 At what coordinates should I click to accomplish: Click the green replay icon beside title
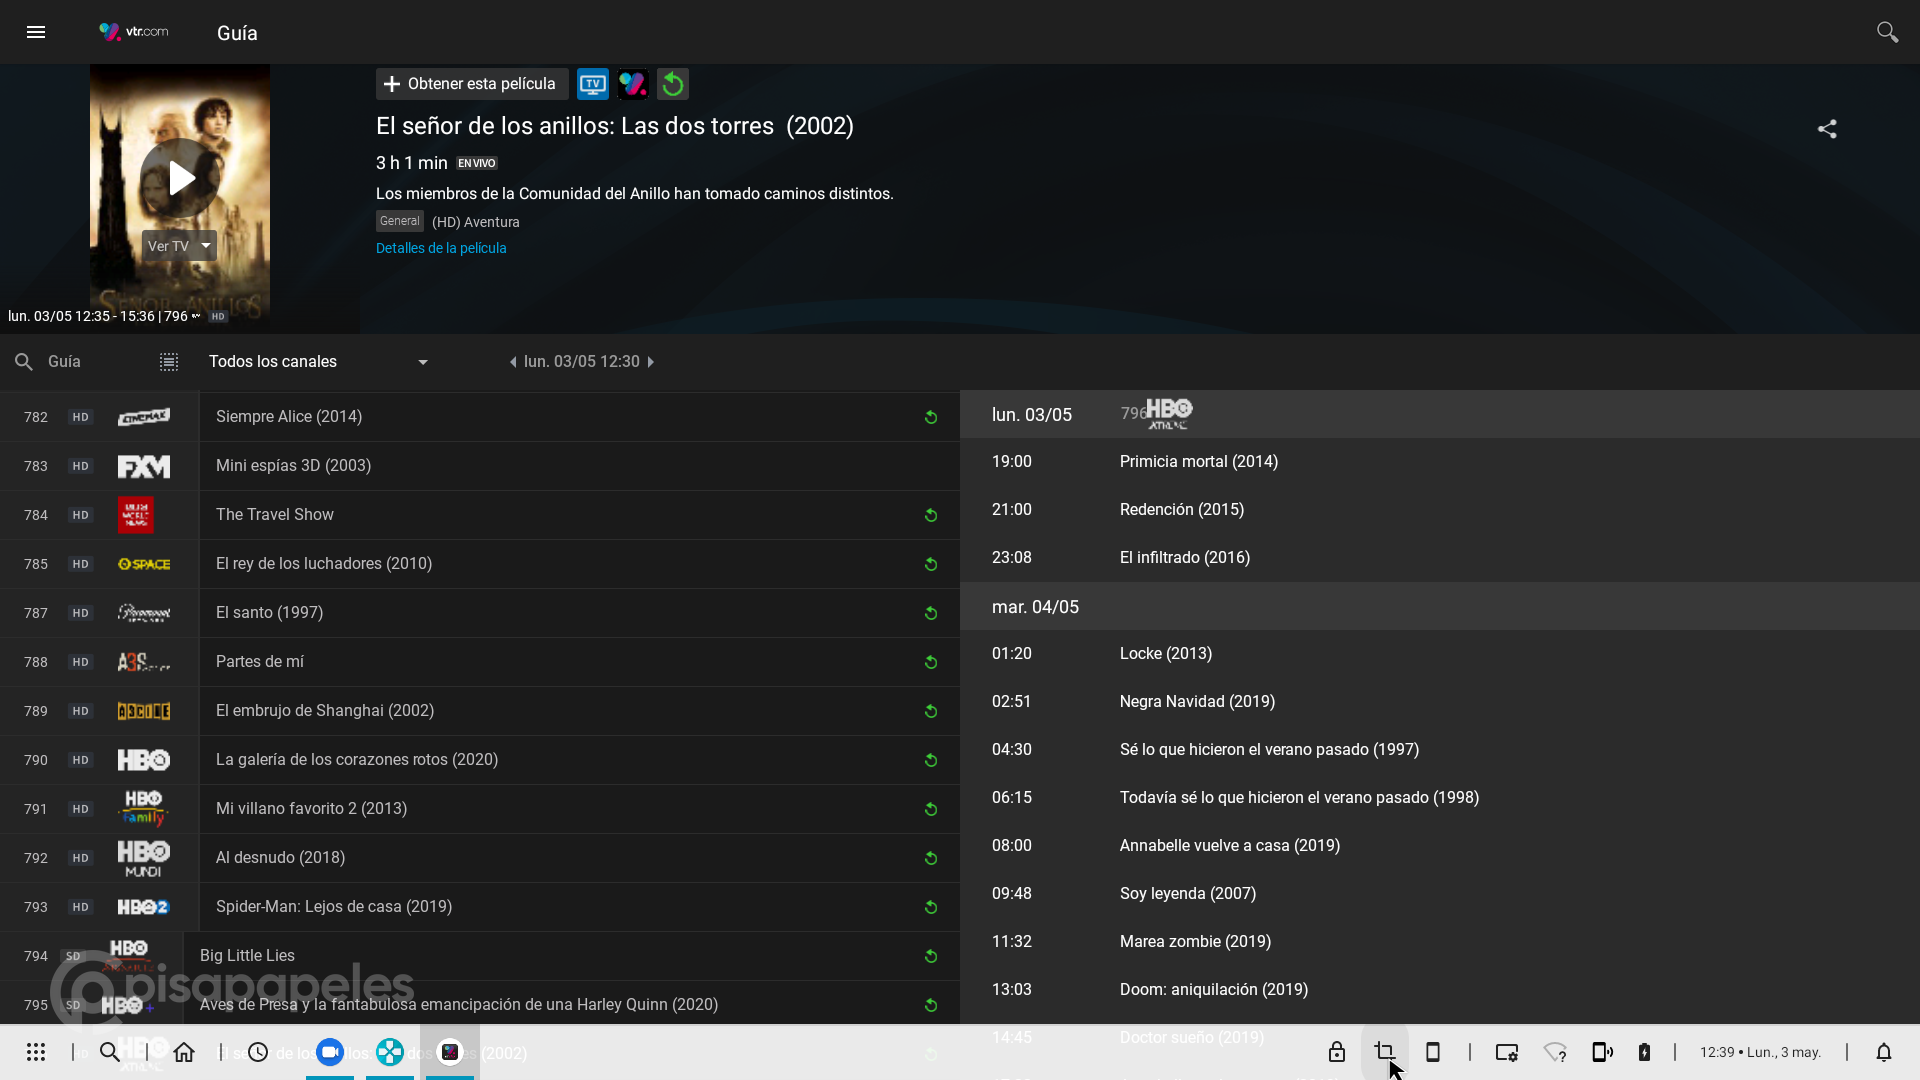pyautogui.click(x=673, y=84)
